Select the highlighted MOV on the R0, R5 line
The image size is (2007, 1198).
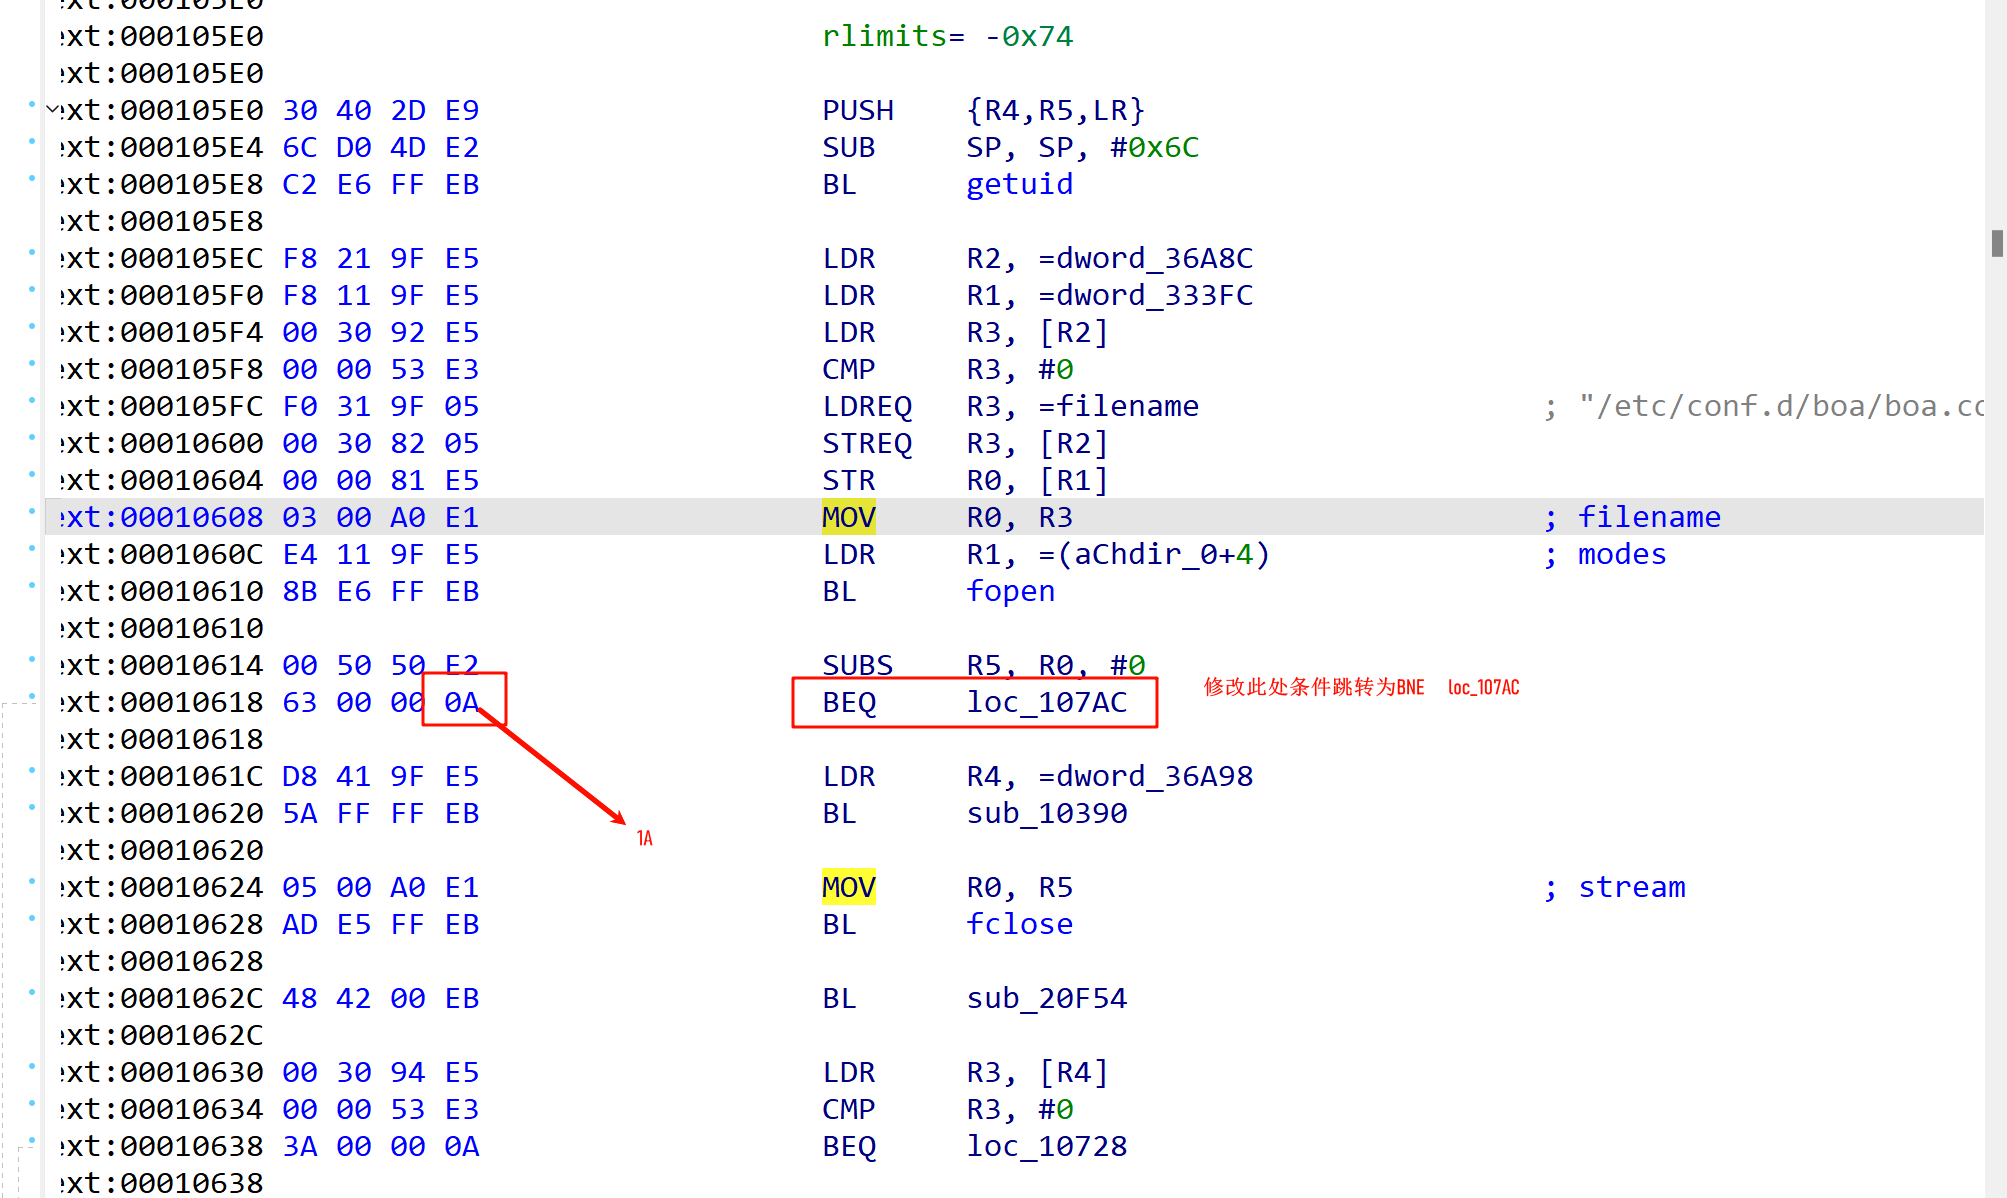[x=848, y=888]
